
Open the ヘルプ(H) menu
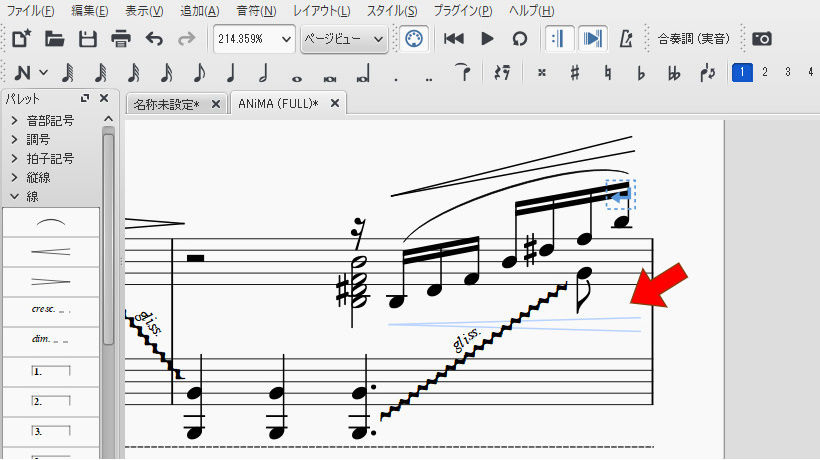(x=531, y=10)
